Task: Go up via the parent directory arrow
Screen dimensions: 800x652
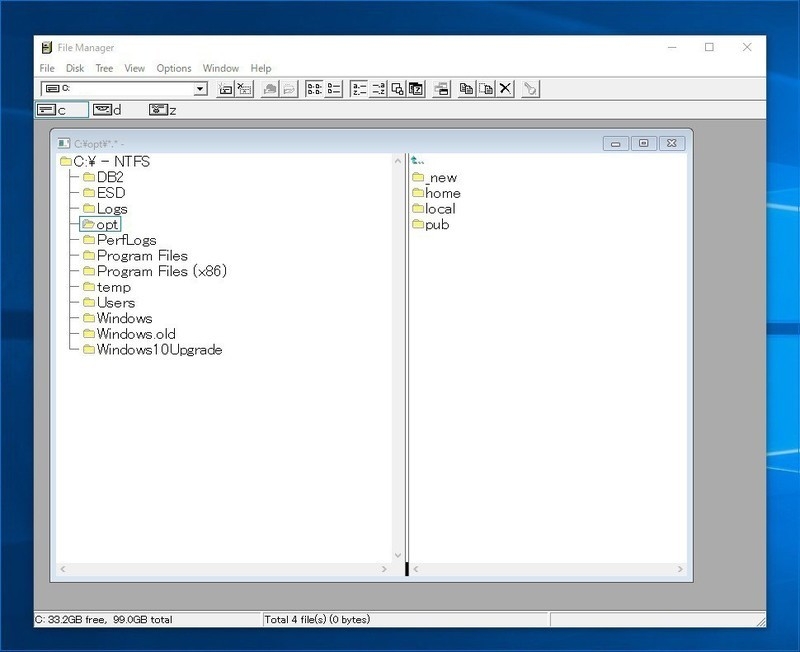Action: [417, 161]
